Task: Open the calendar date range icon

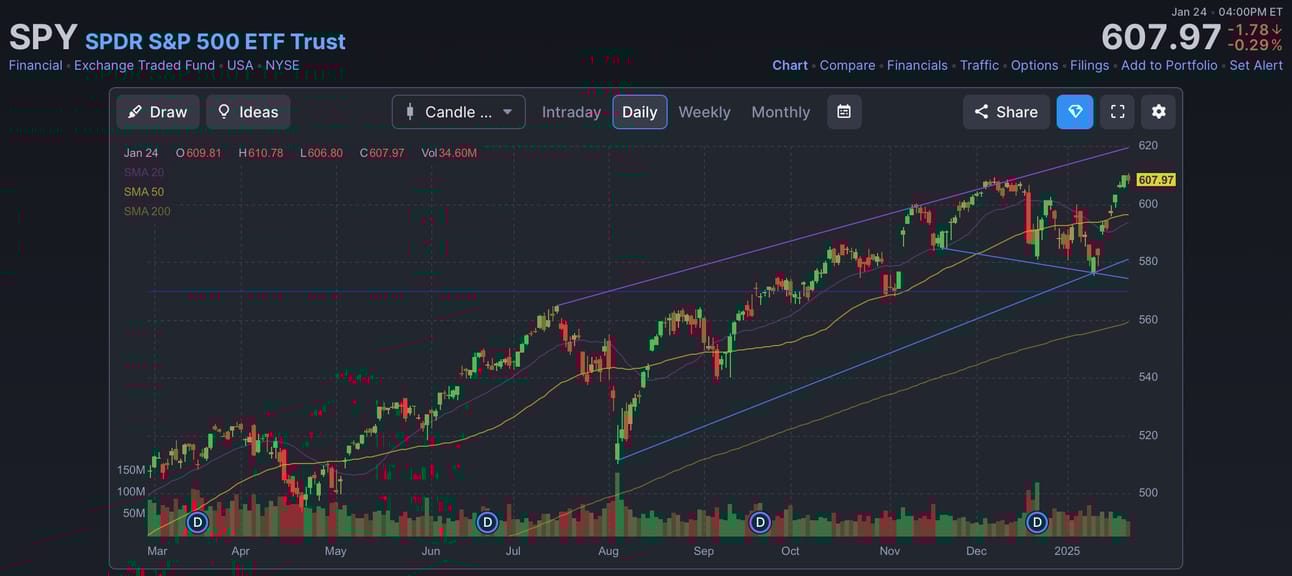Action: (x=844, y=112)
